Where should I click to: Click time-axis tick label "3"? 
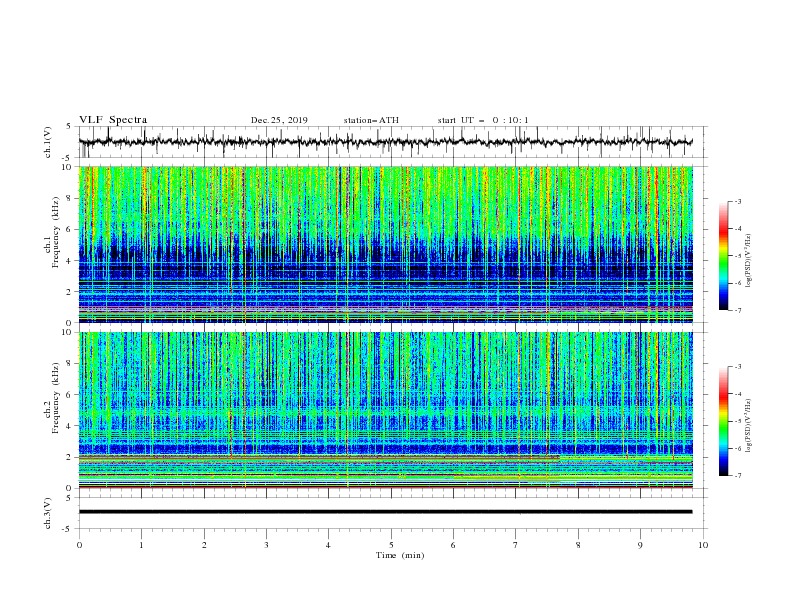[x=266, y=545]
